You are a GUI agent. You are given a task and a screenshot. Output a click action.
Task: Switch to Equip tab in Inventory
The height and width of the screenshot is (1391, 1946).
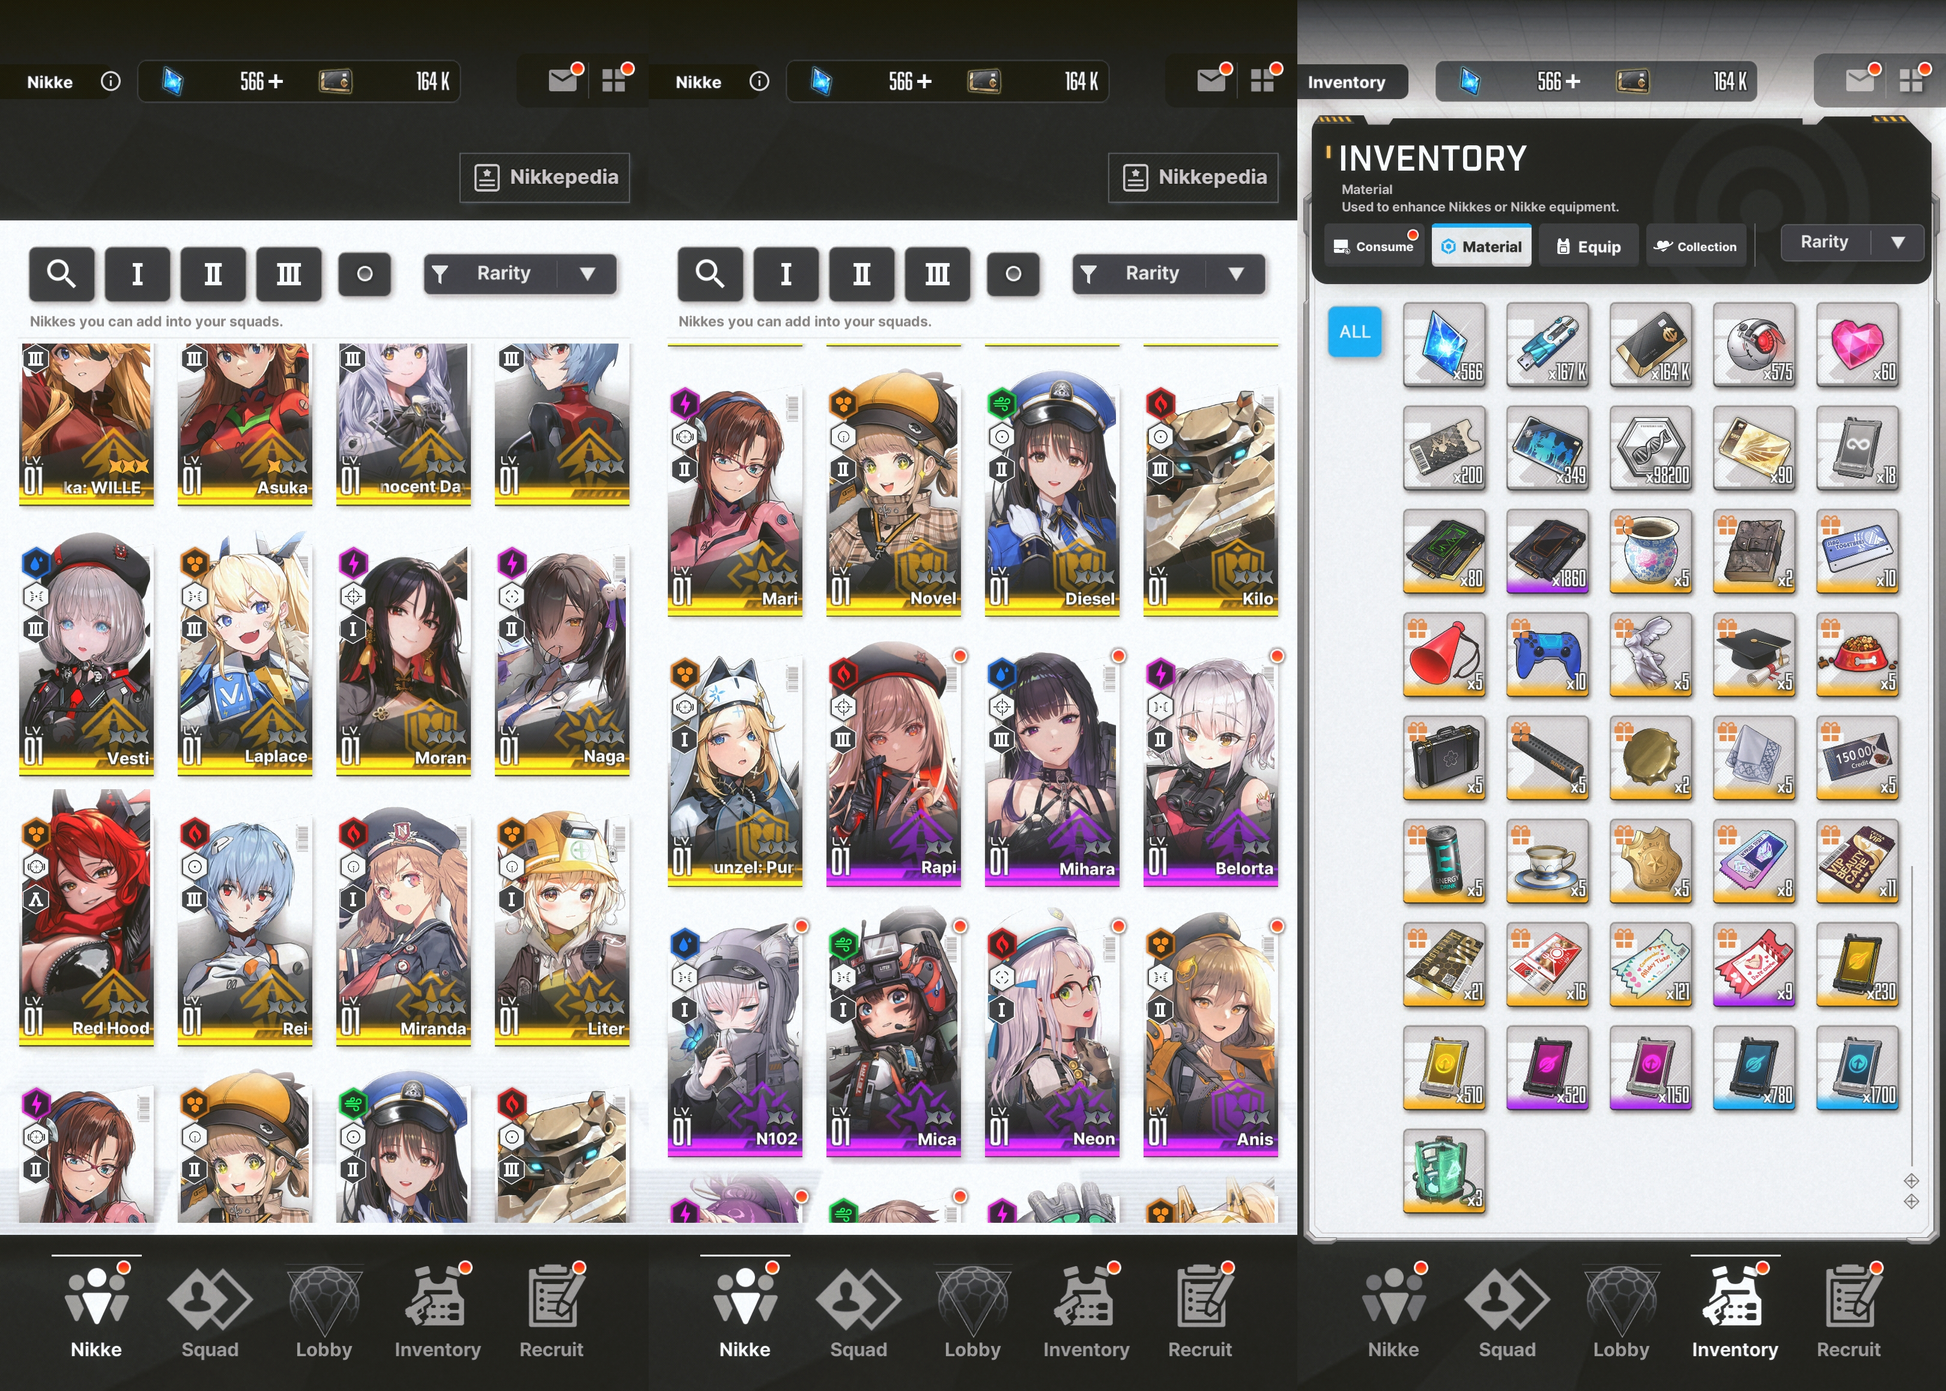[x=1589, y=246]
